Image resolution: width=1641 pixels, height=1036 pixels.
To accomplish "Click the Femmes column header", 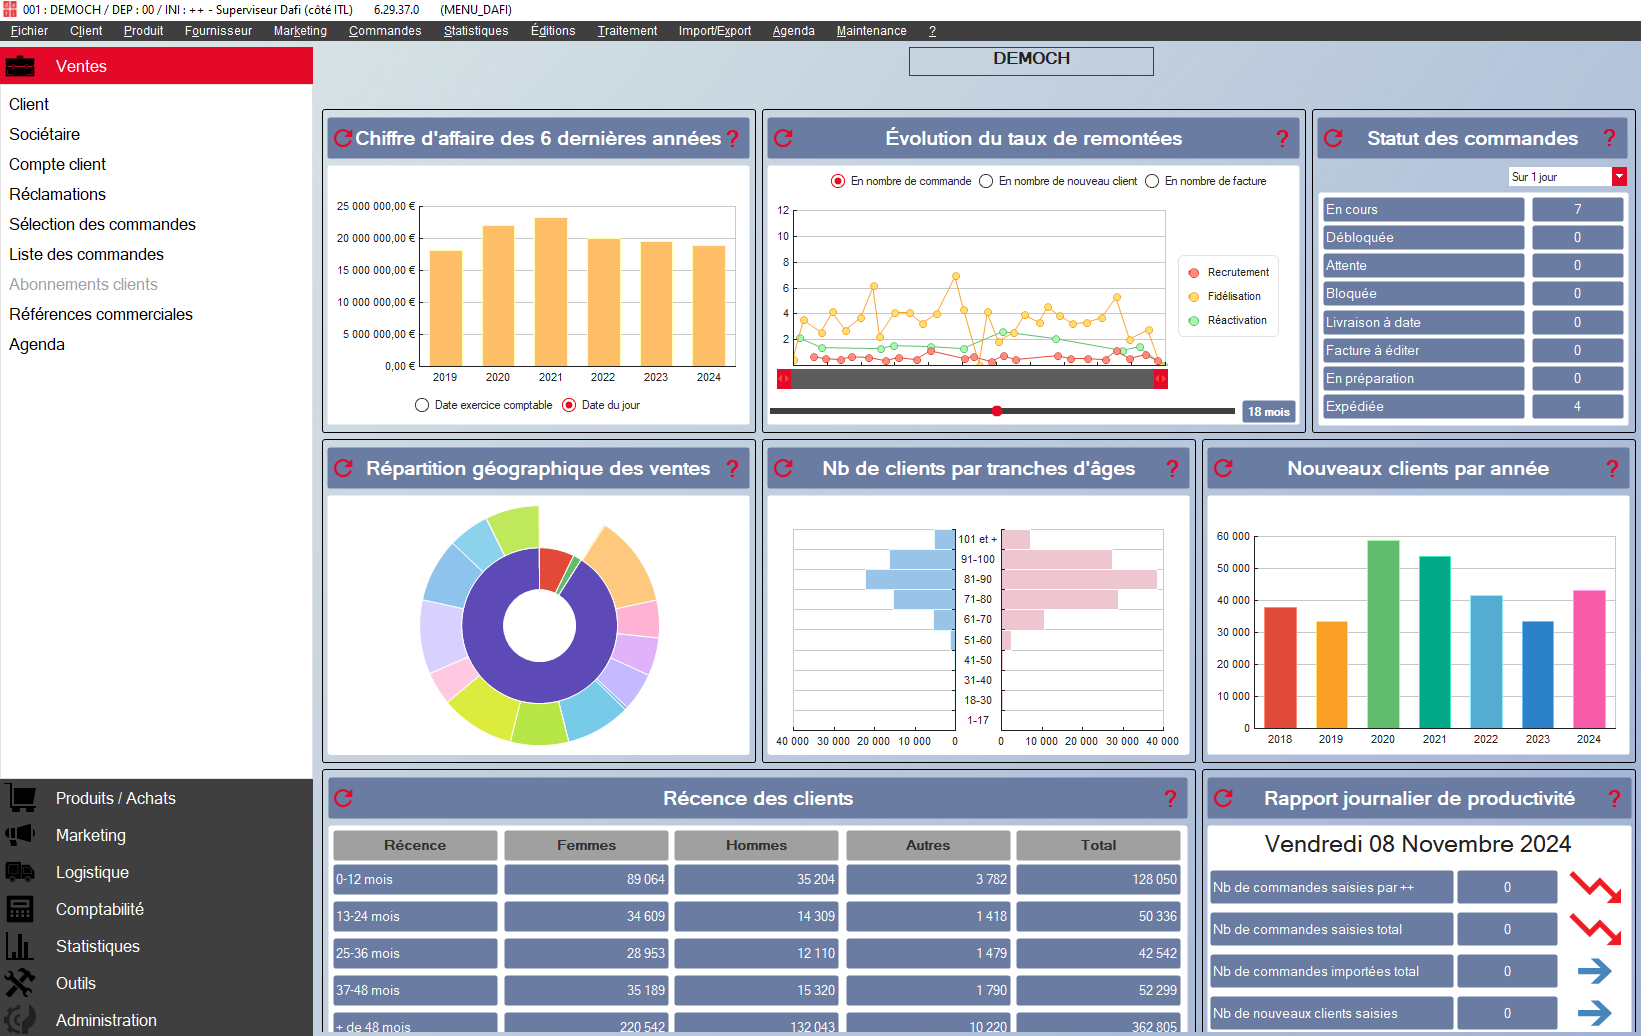I will [586, 846].
